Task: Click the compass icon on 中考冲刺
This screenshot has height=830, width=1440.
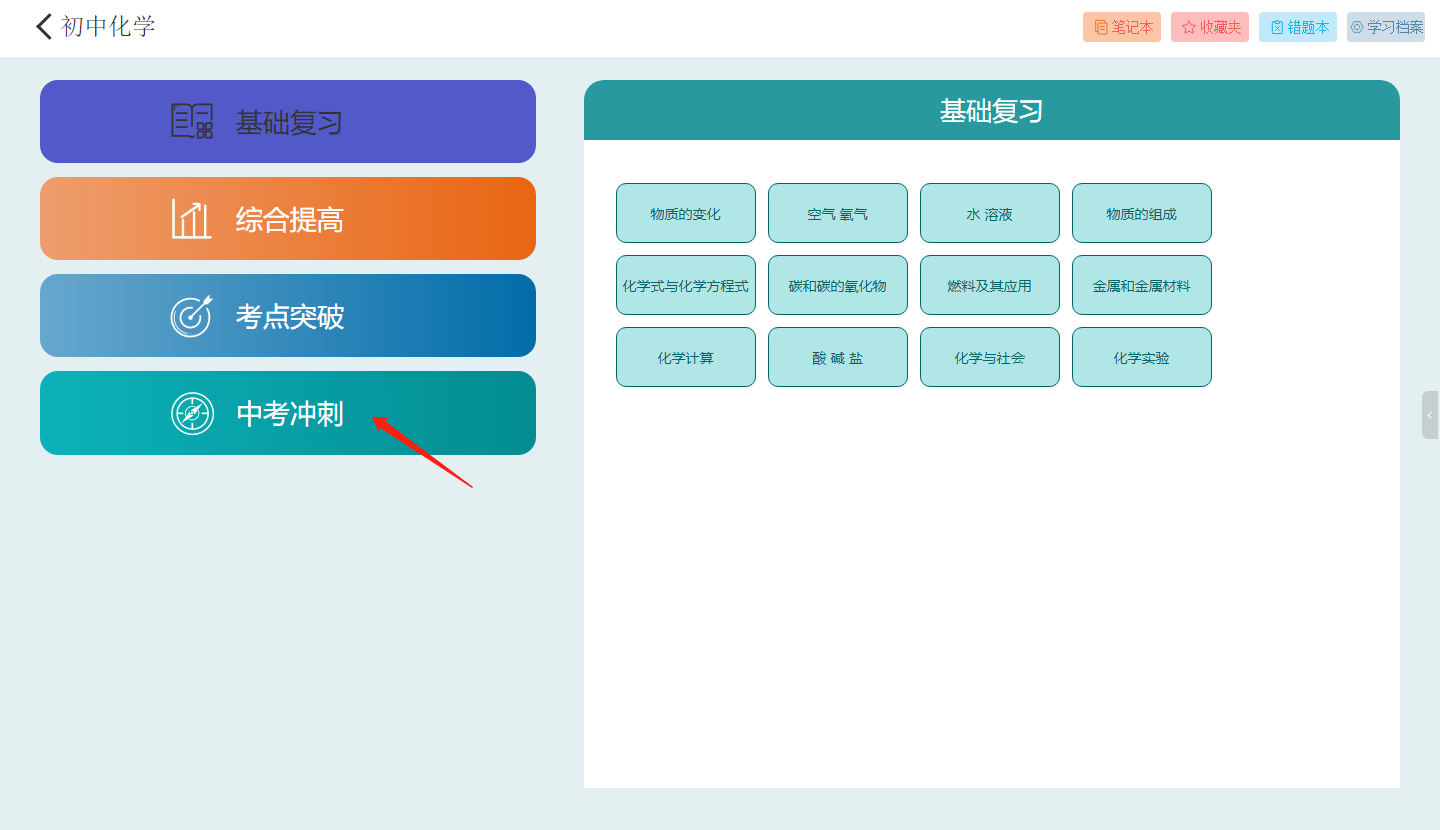Action: point(192,413)
